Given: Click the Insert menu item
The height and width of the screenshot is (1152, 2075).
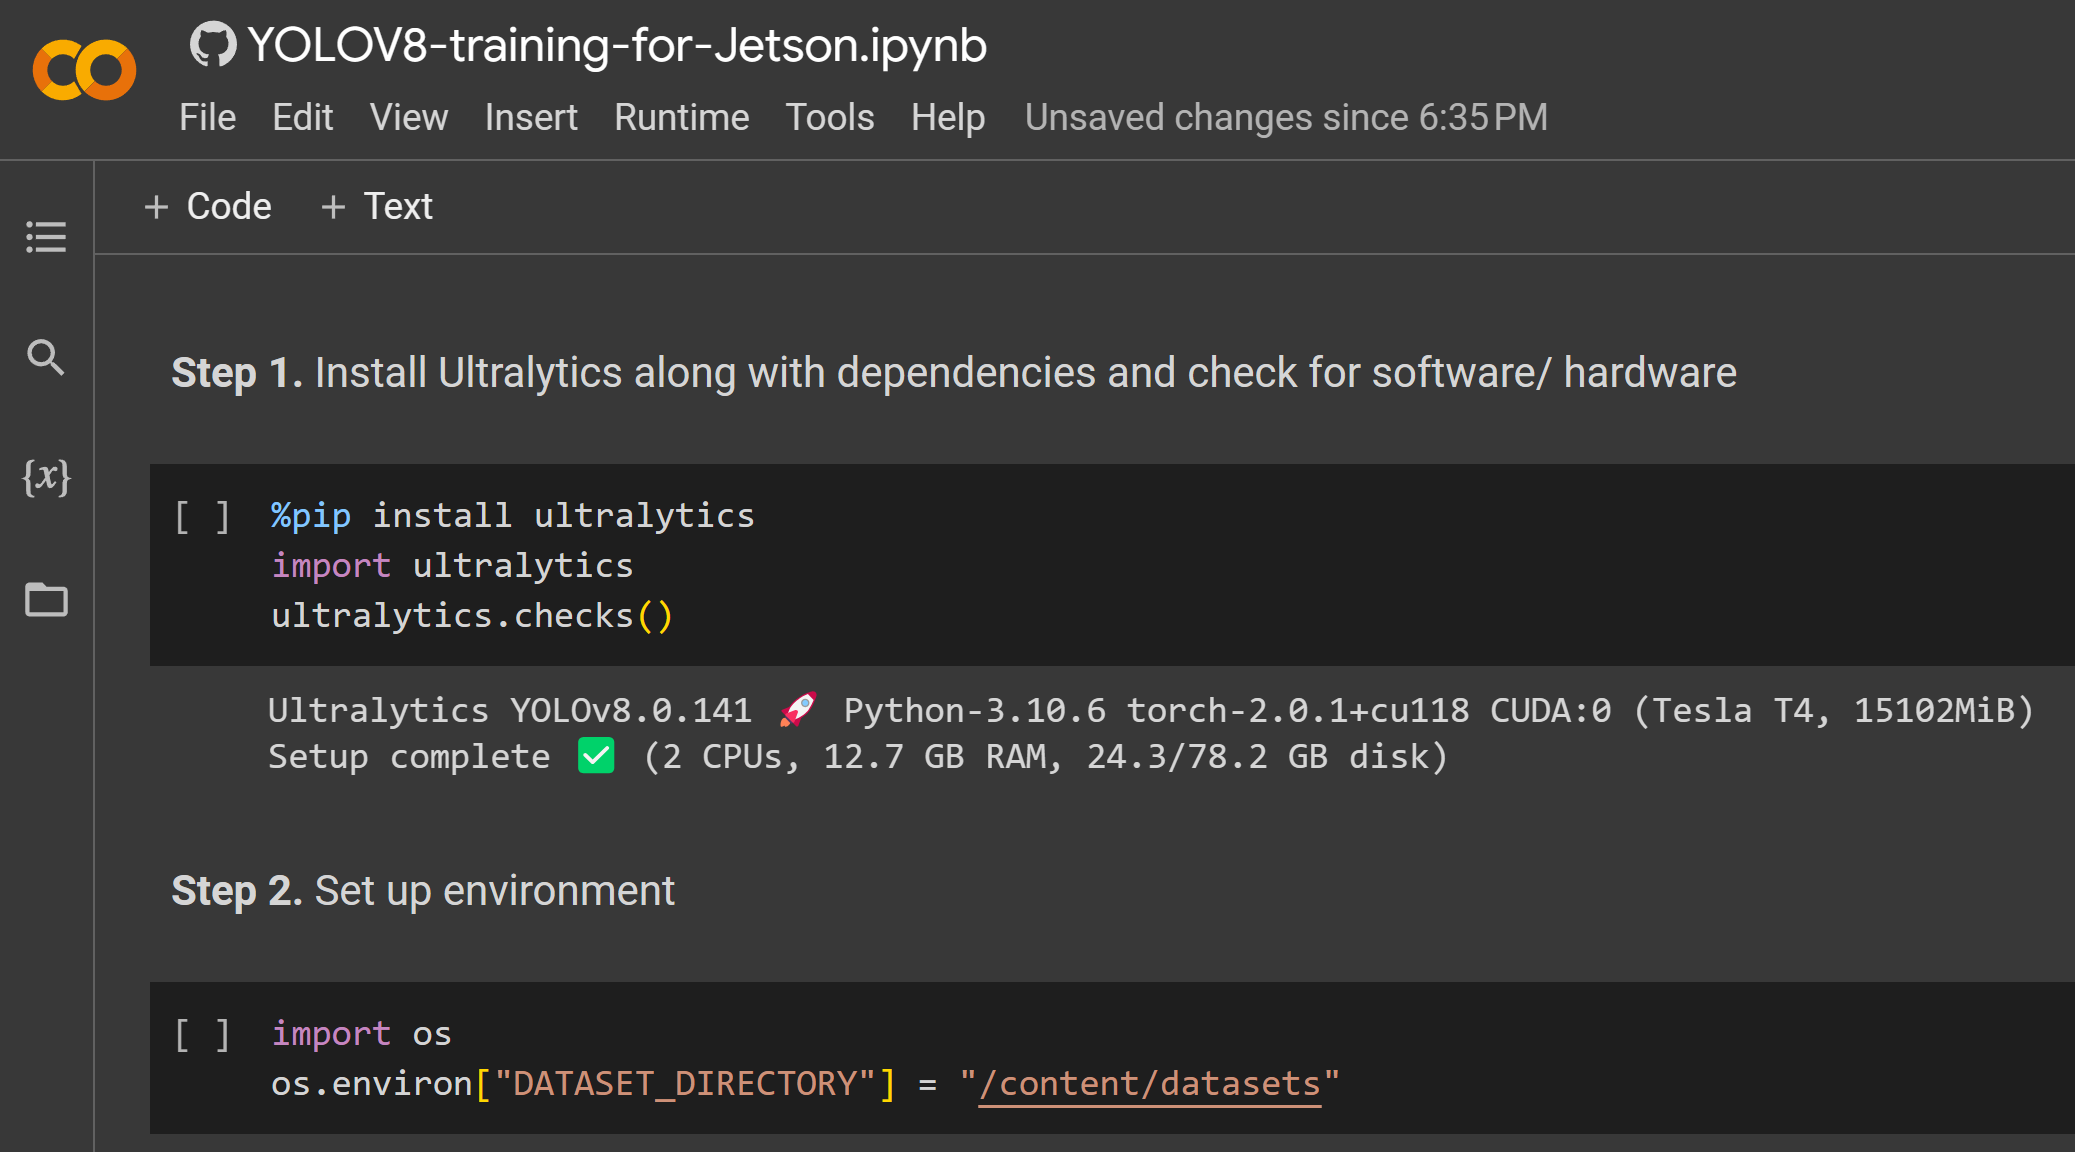Looking at the screenshot, I should click(529, 116).
